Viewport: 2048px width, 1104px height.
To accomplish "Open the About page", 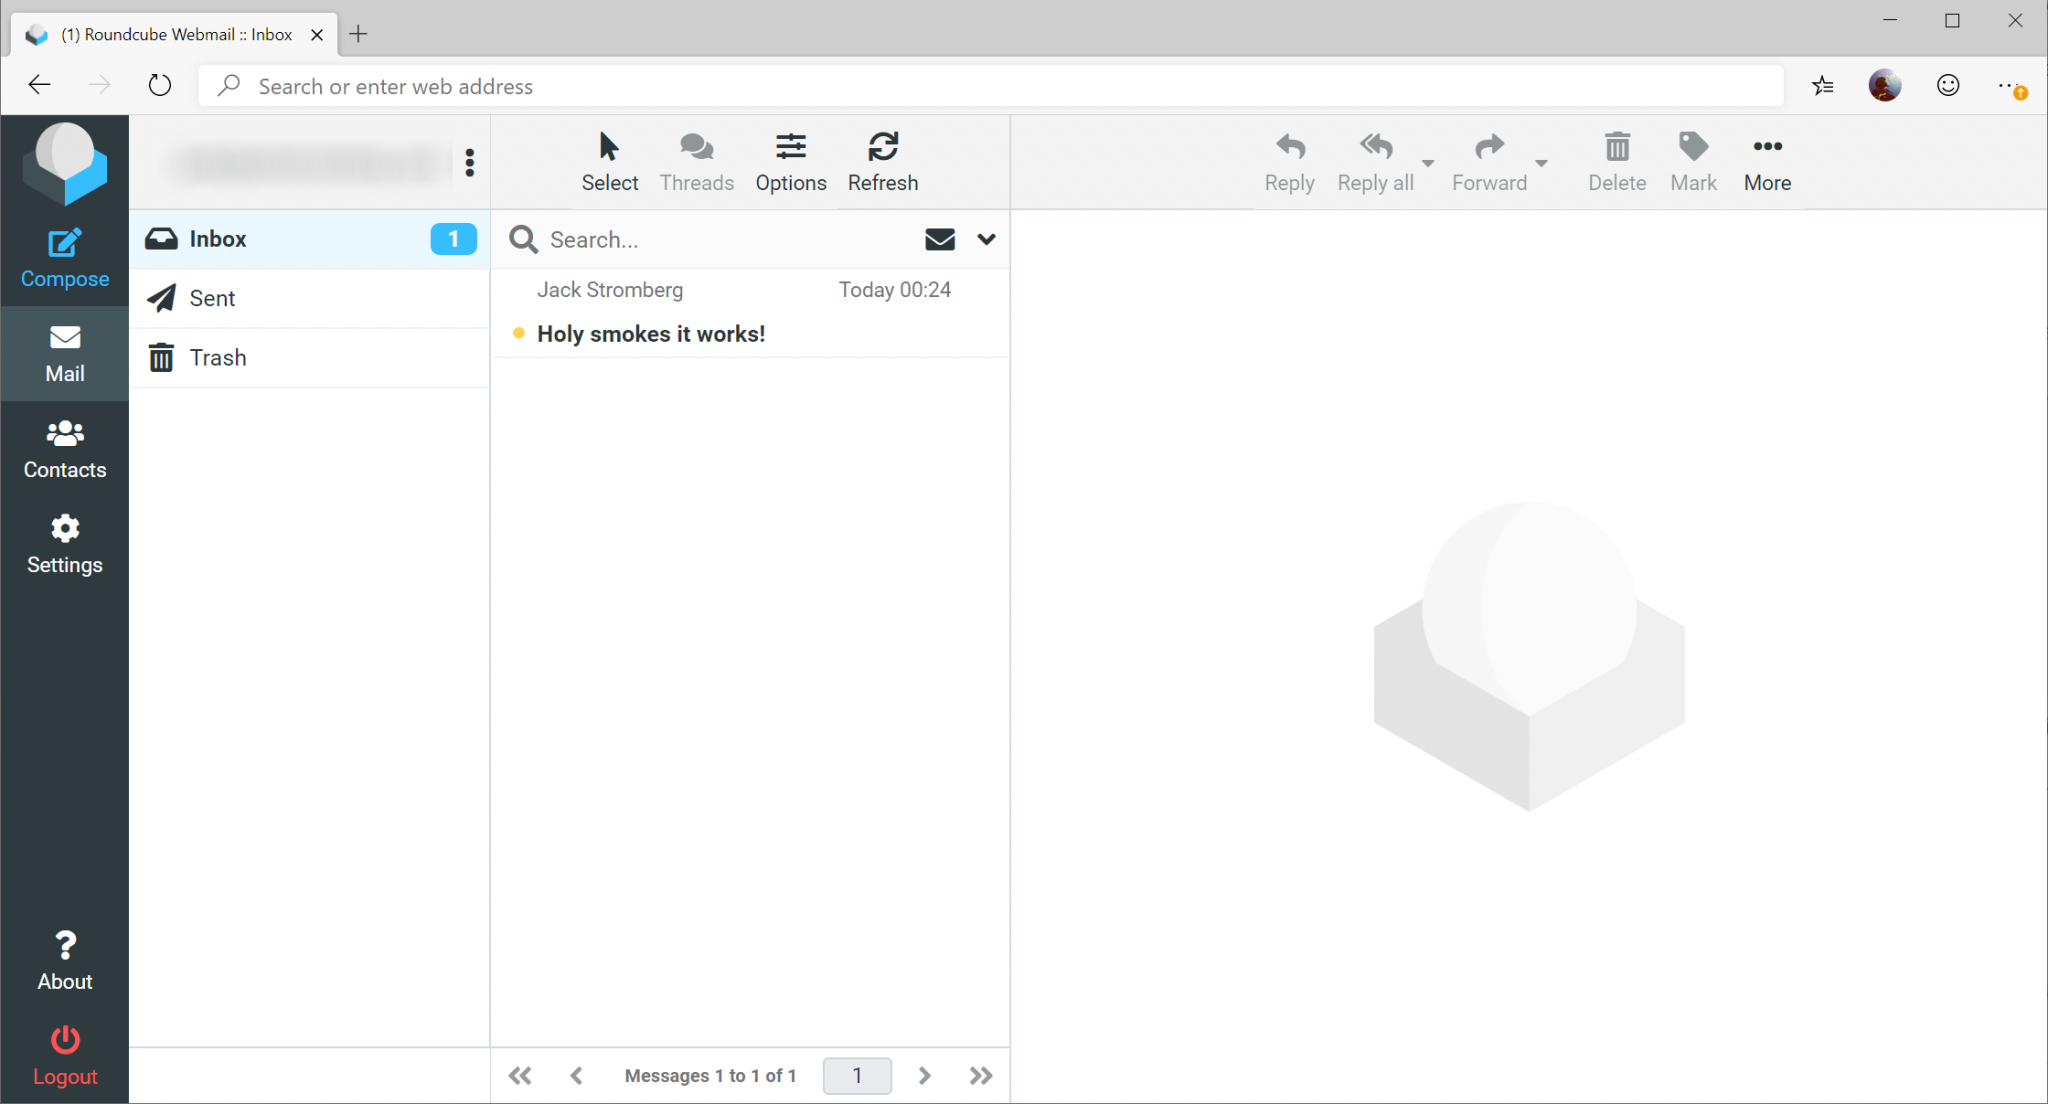I will click(x=64, y=959).
